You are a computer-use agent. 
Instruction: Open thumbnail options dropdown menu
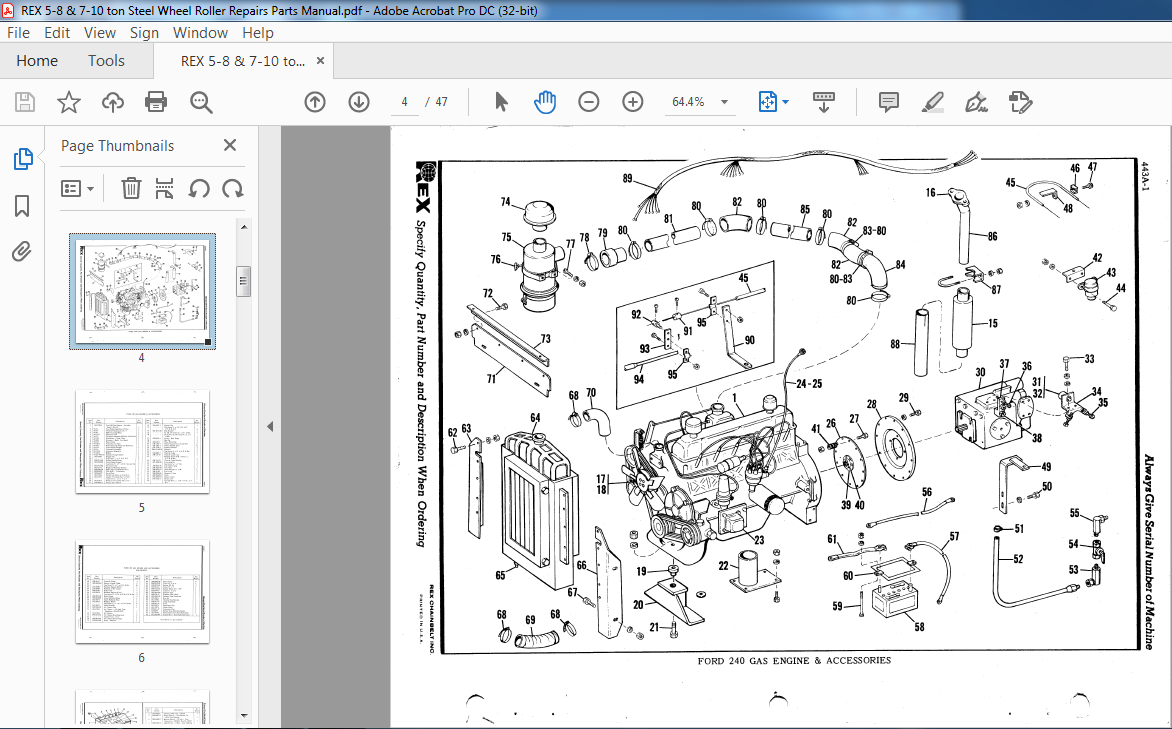tap(78, 188)
